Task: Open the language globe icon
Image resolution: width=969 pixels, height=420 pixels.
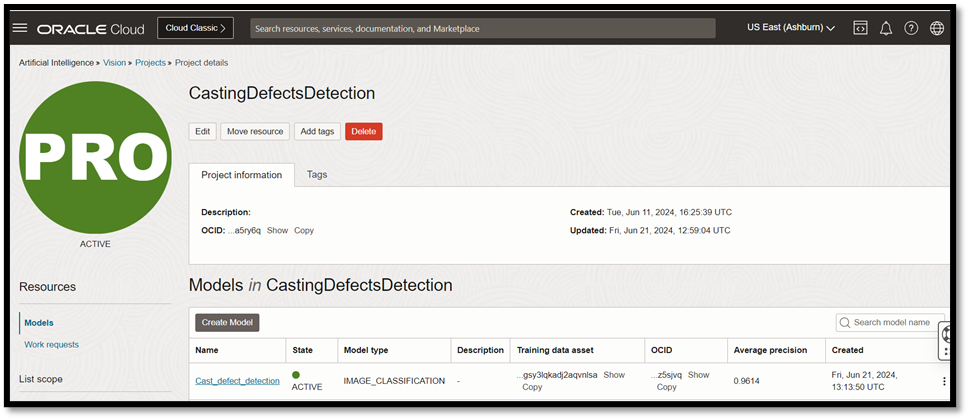Action: 937,28
